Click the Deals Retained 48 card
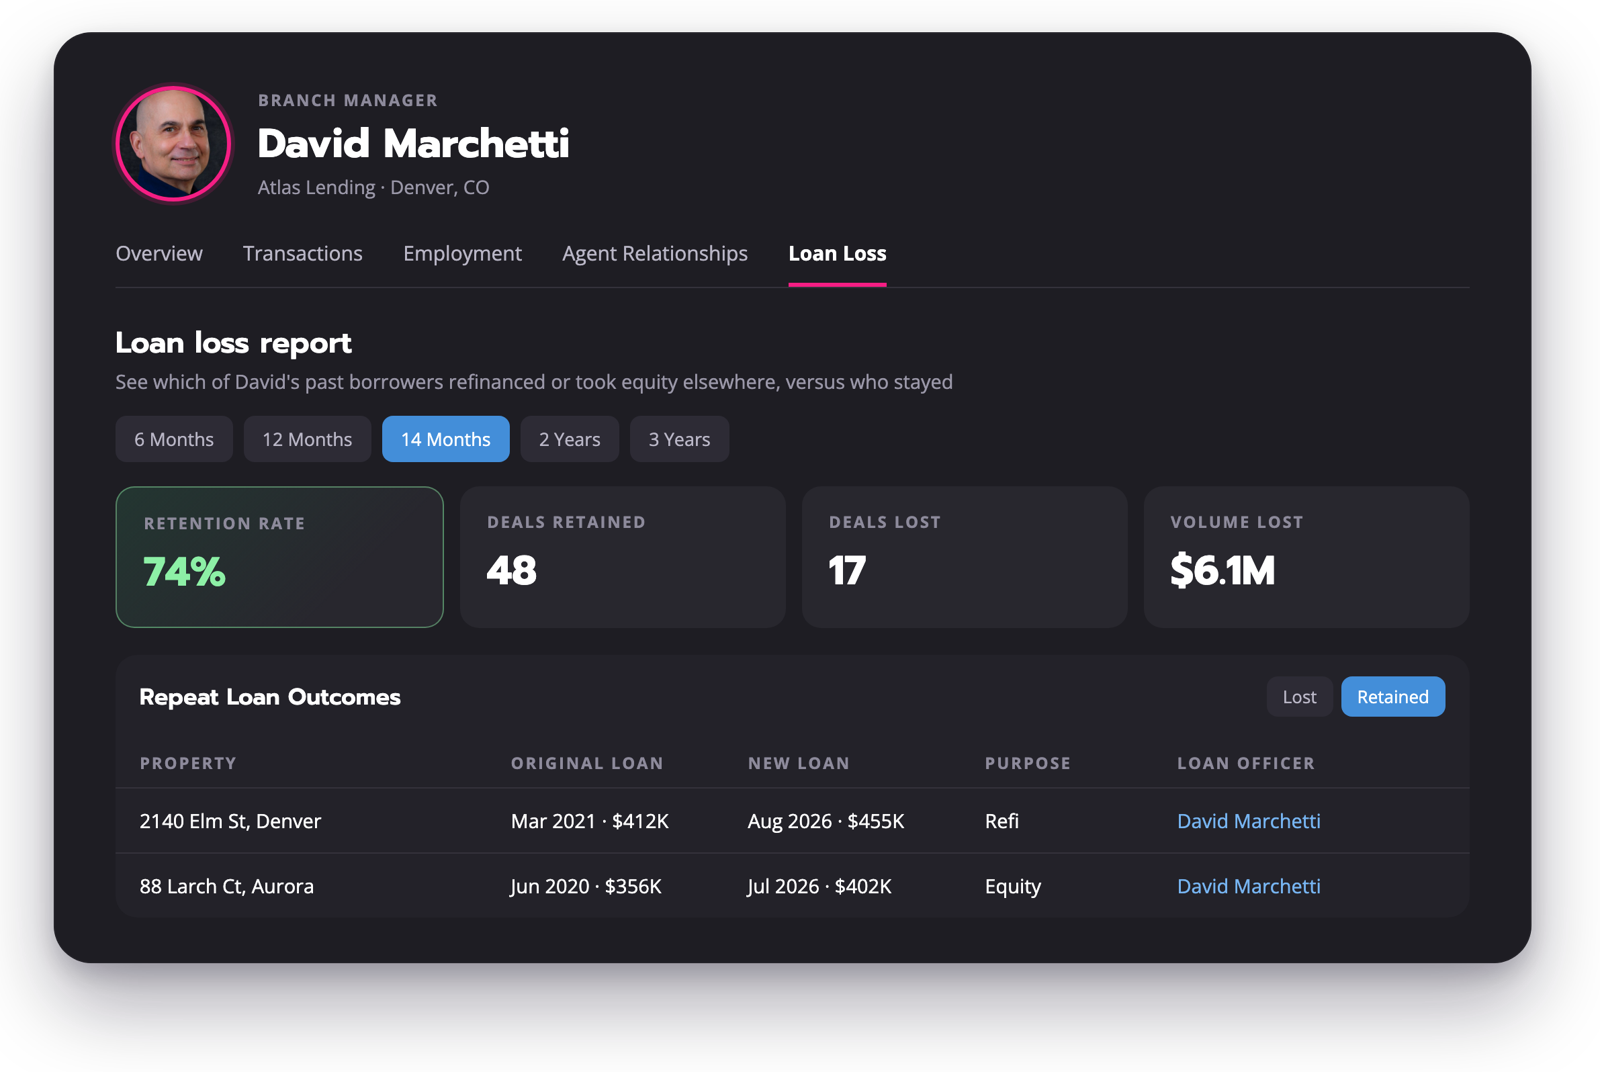 [x=623, y=557]
